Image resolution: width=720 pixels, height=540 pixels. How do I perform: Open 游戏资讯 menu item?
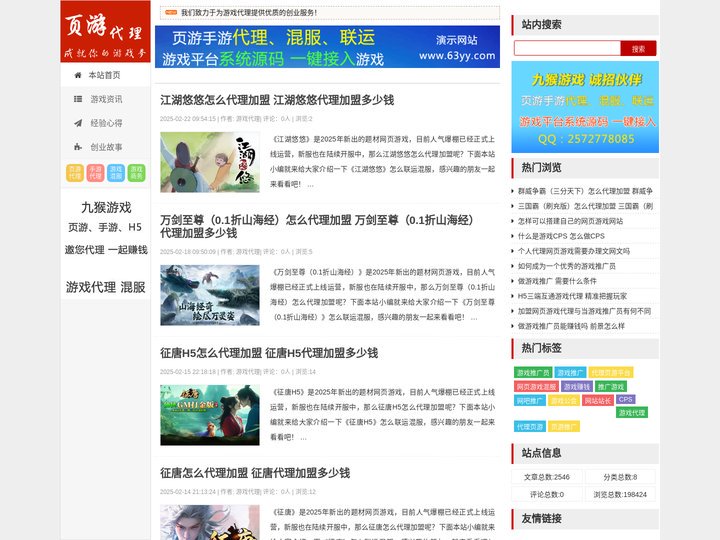105,99
